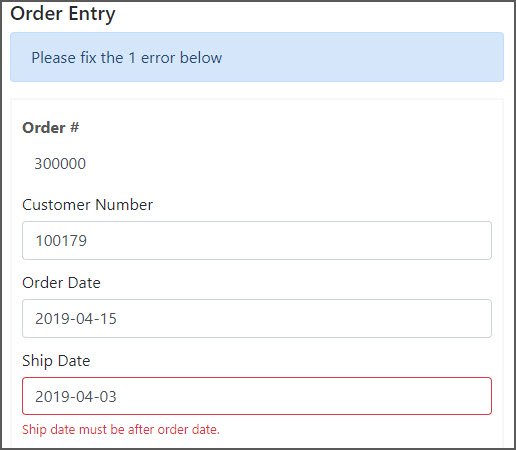This screenshot has height=450, width=516.
Task: Place cursor on the 100179 customer value
Action: 61,241
